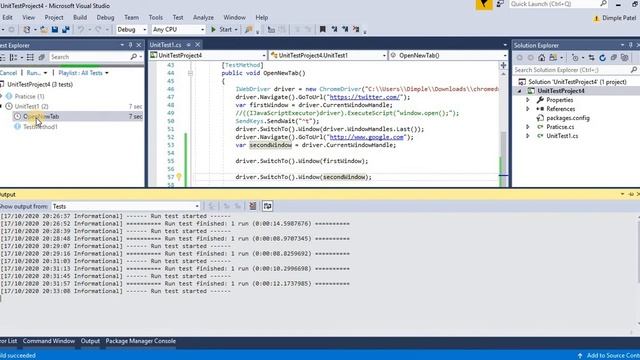This screenshot has height=360, width=640.
Task: Click the Open File folder icon
Action: (44, 29)
